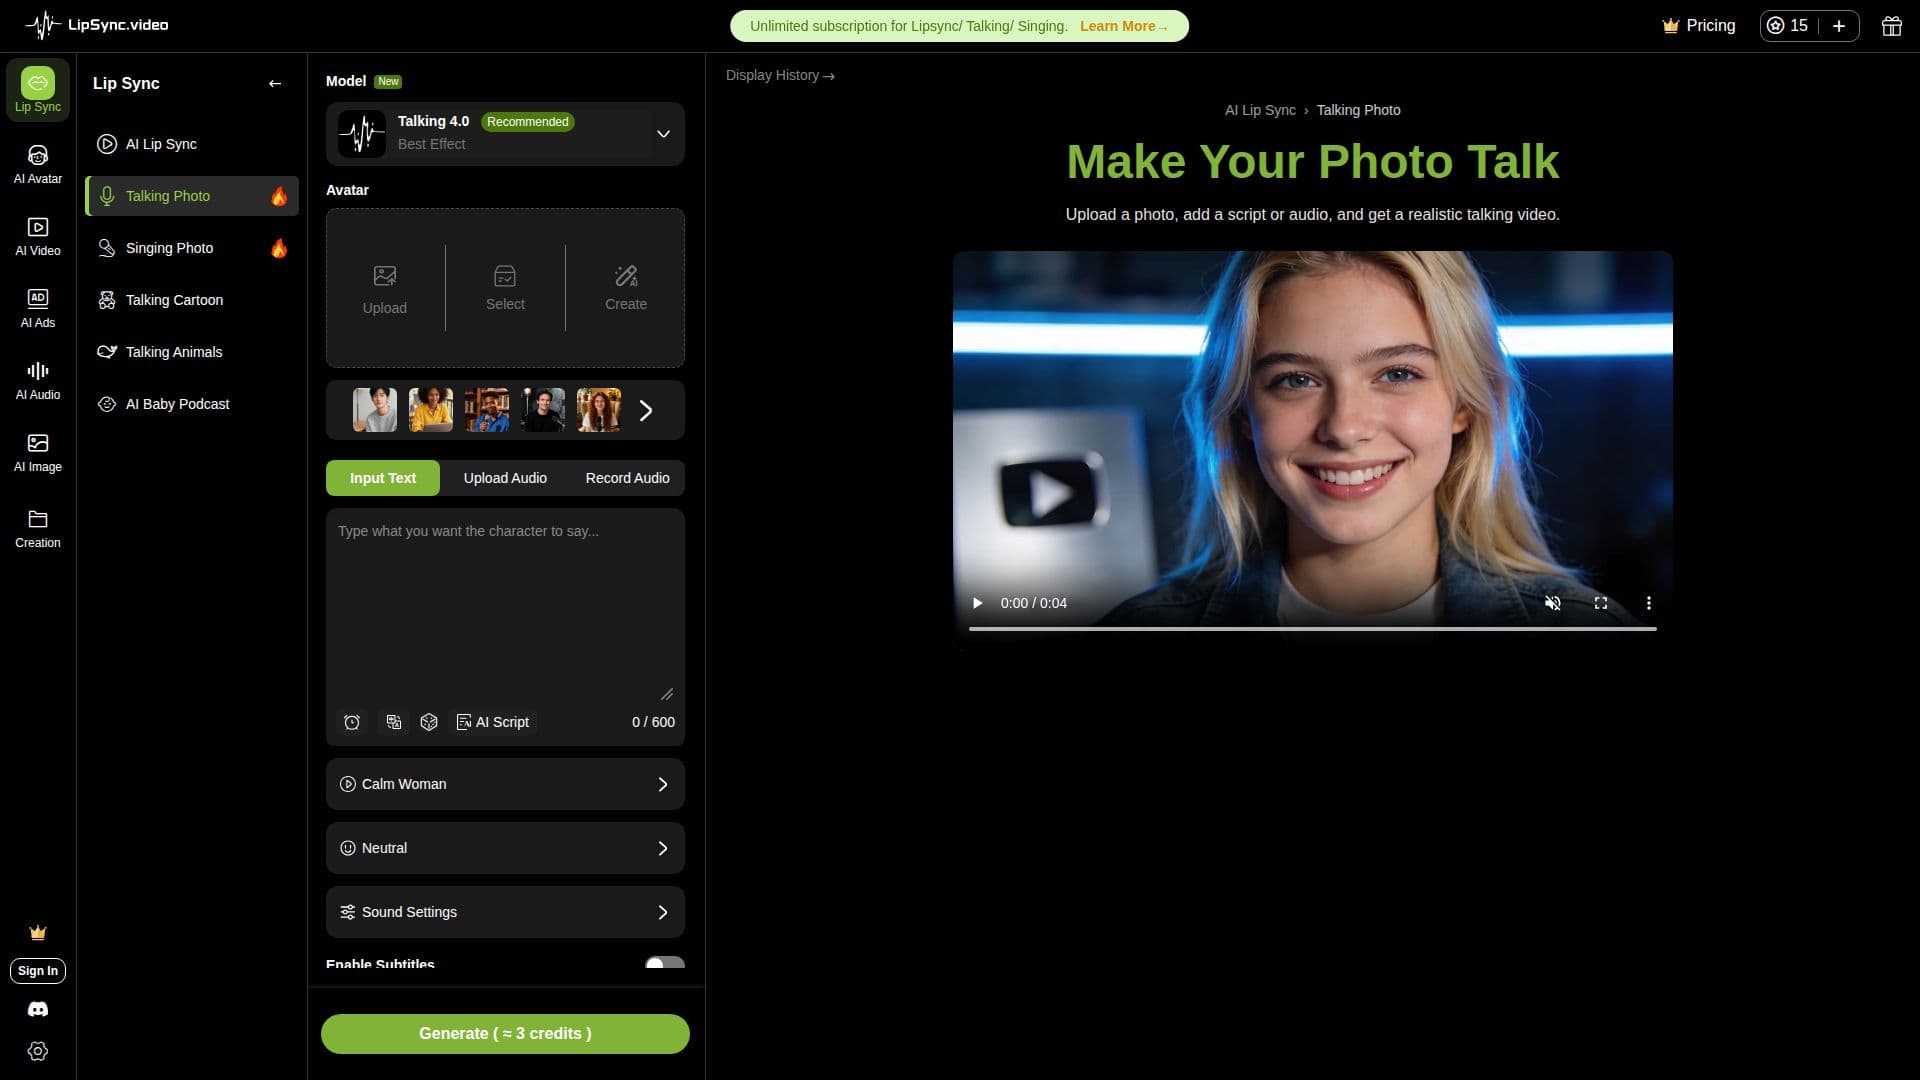
Task: Seek on the video progress bar
Action: 1312,629
